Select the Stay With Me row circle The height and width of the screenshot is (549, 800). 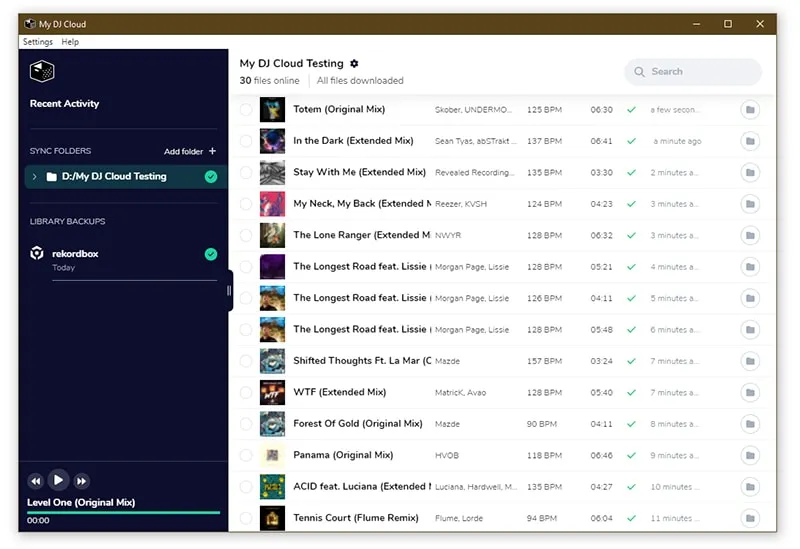[x=246, y=172]
